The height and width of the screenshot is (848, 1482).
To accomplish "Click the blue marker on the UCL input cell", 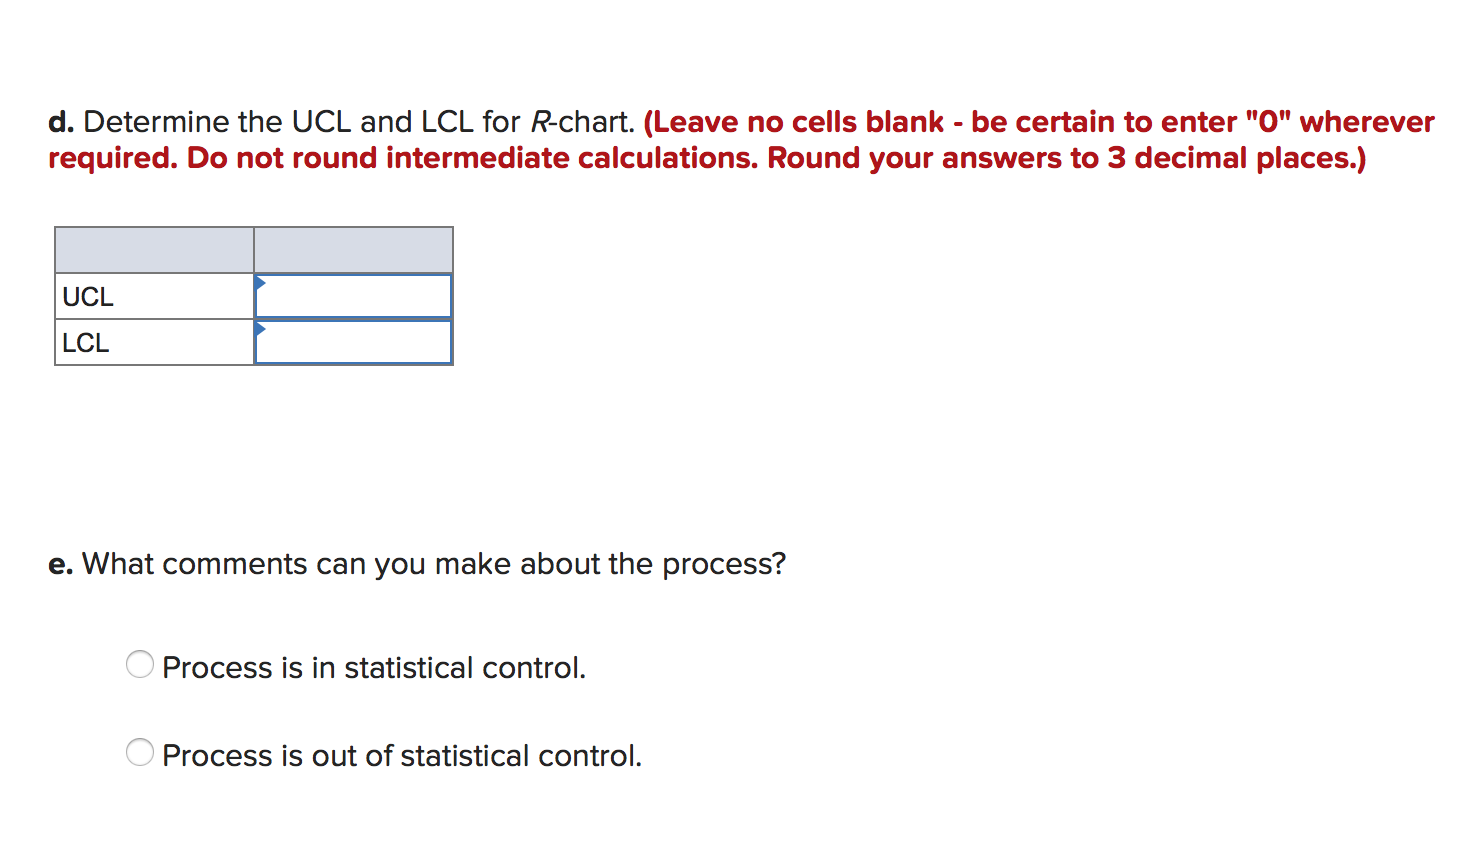I will click(260, 283).
